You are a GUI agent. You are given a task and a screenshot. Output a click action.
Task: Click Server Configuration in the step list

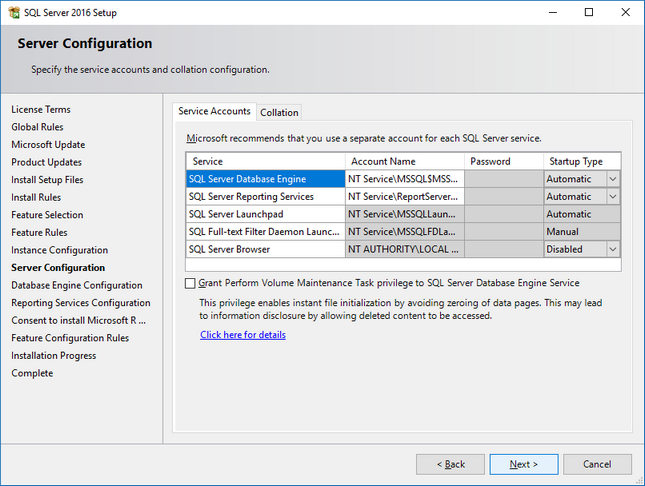pyautogui.click(x=58, y=268)
